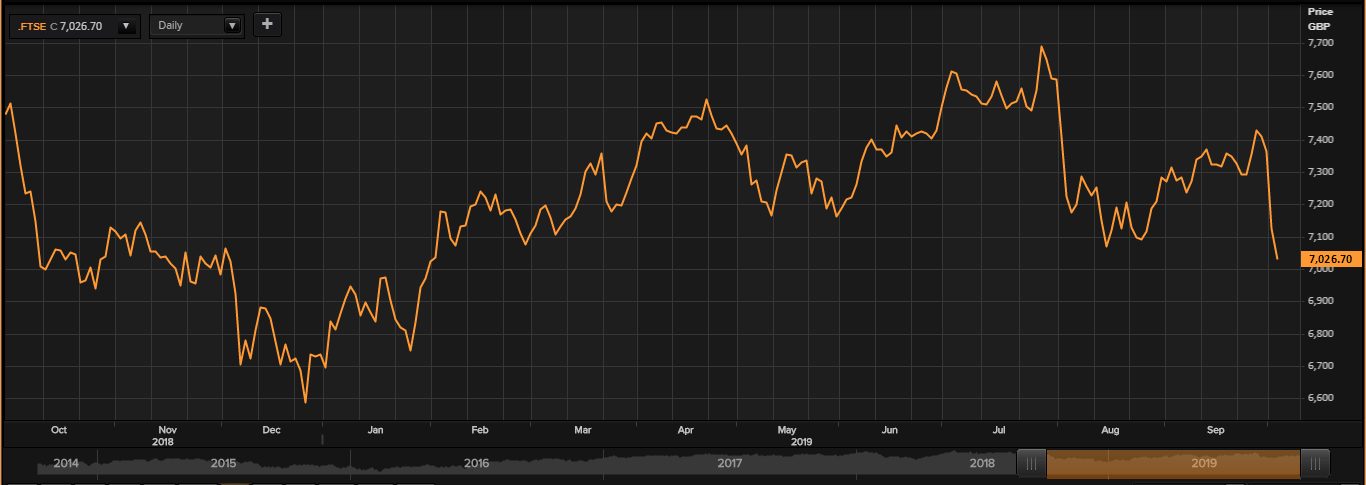Screen dimensions: 1366x485
Task: Click the Aug label on the date axis
Action: pyautogui.click(x=1110, y=430)
